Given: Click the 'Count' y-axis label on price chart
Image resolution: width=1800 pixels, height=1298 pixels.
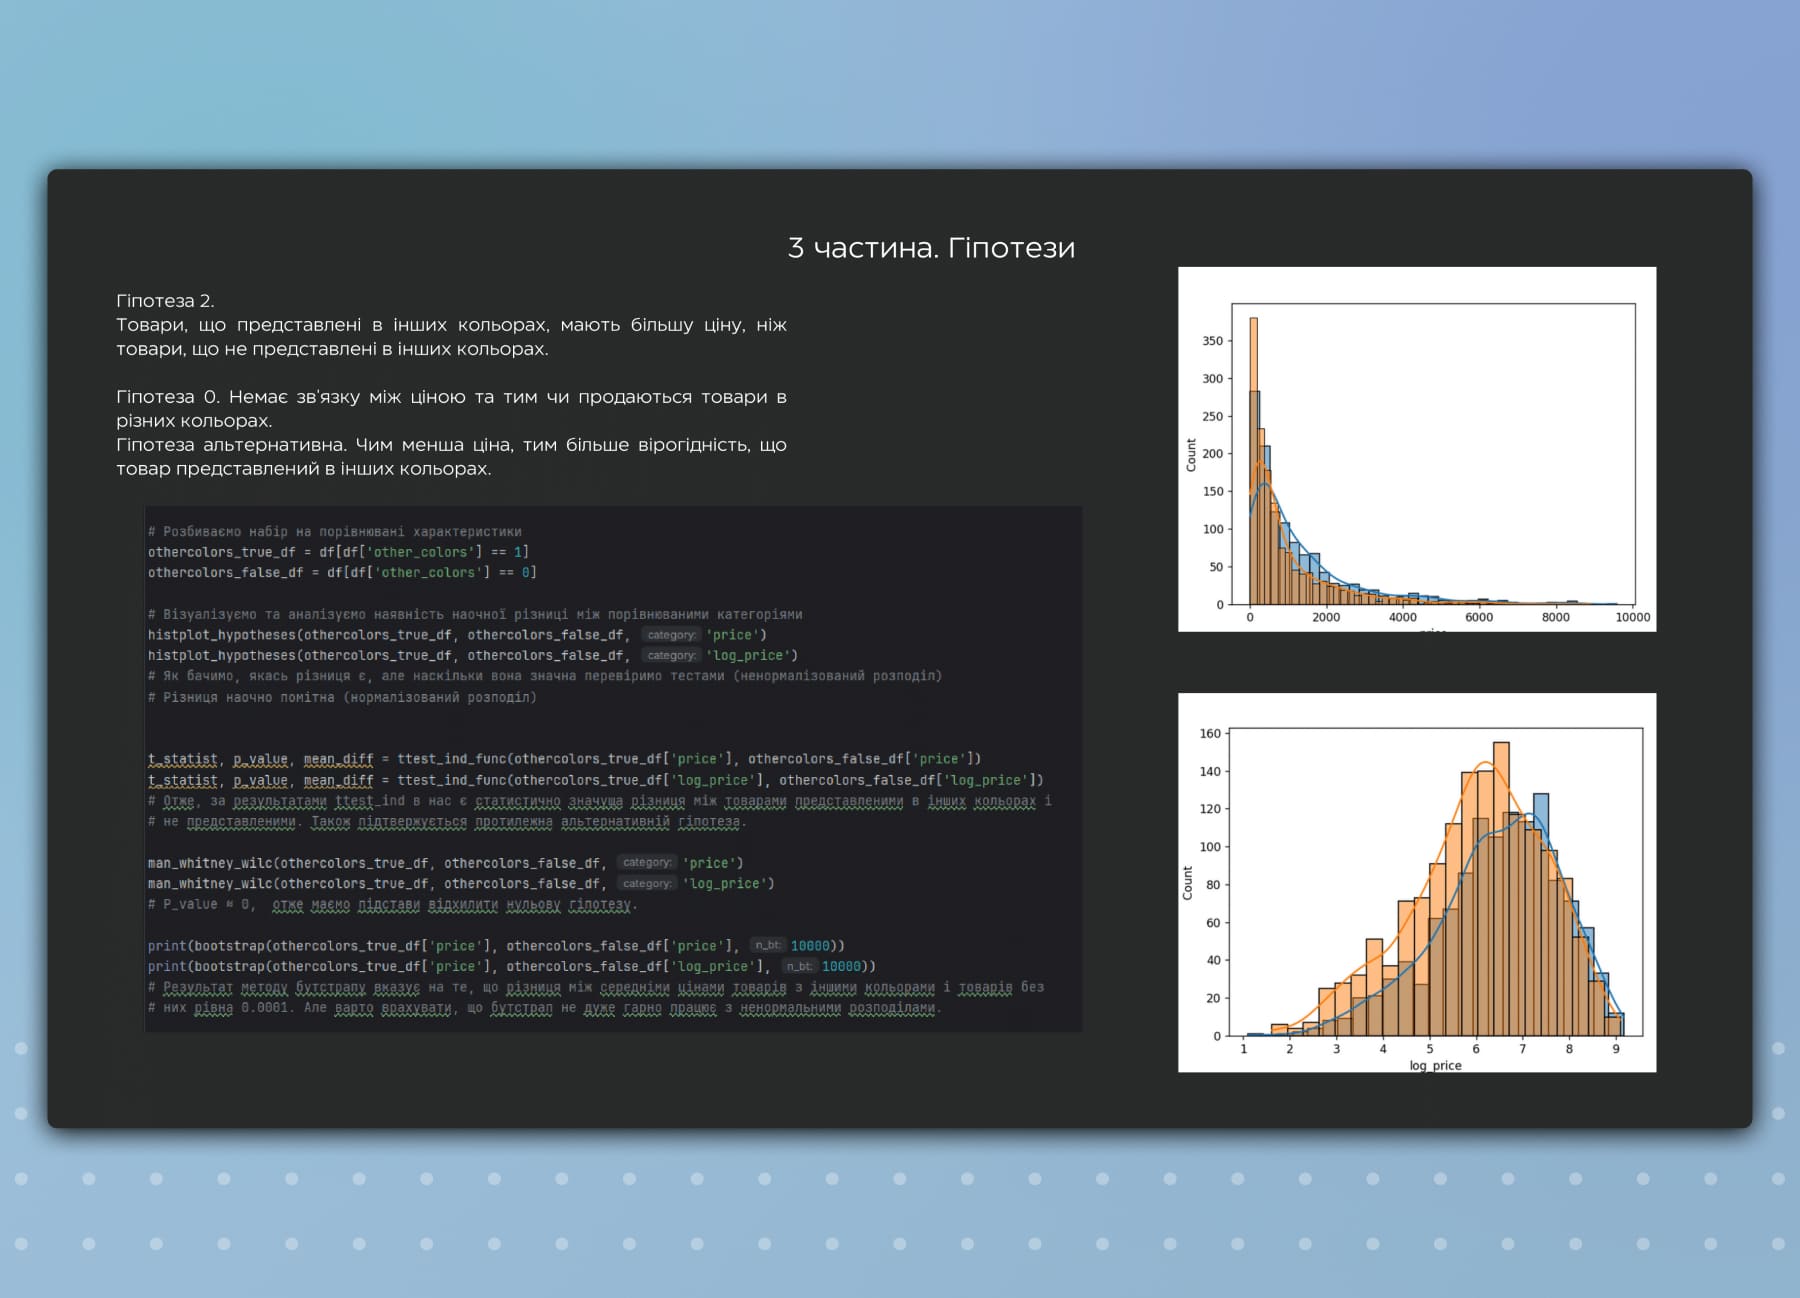Looking at the screenshot, I should [1191, 455].
